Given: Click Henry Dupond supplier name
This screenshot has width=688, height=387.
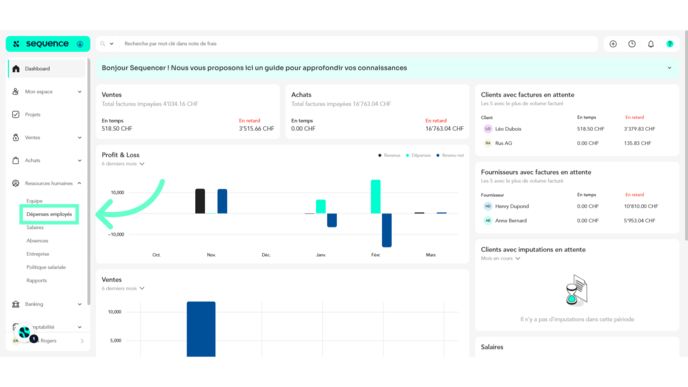Looking at the screenshot, I should (512, 206).
